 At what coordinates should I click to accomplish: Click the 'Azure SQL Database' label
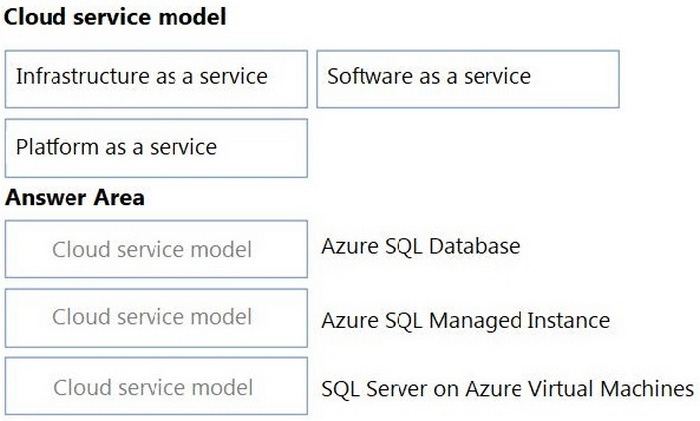coord(421,246)
